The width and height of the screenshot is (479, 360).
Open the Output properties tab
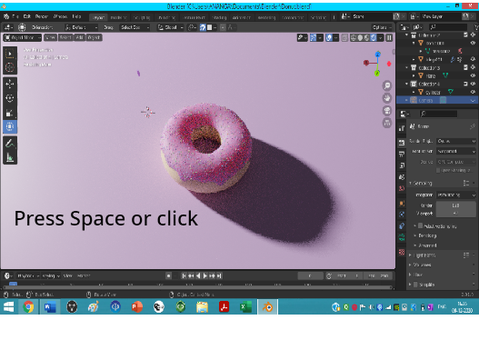tap(402, 154)
